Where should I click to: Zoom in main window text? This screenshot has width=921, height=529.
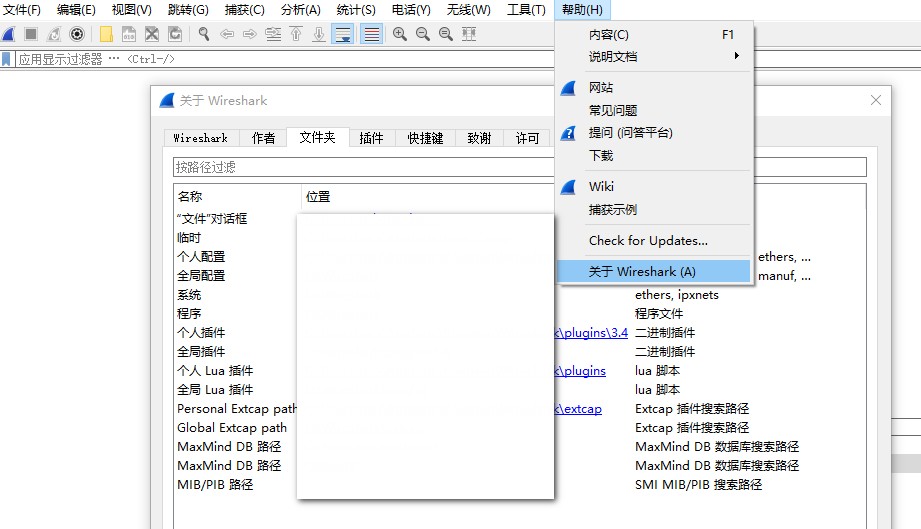[x=400, y=34]
